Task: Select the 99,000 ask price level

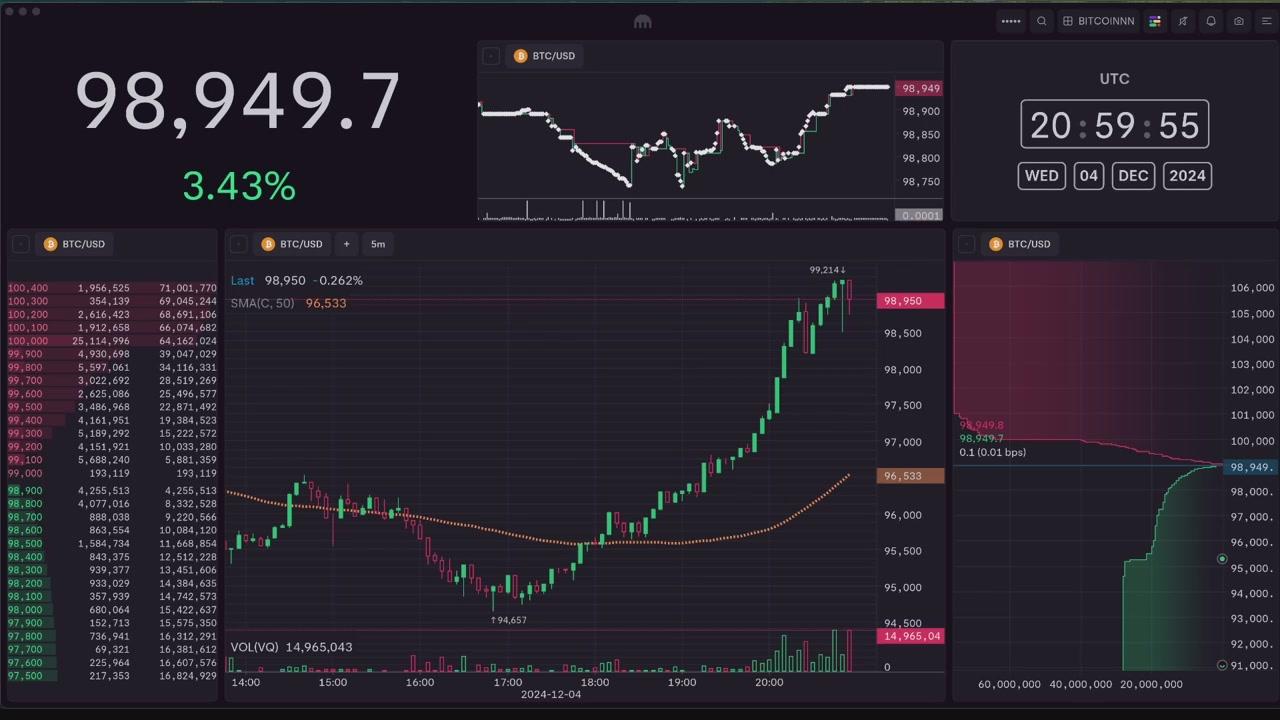Action: click(x=25, y=473)
